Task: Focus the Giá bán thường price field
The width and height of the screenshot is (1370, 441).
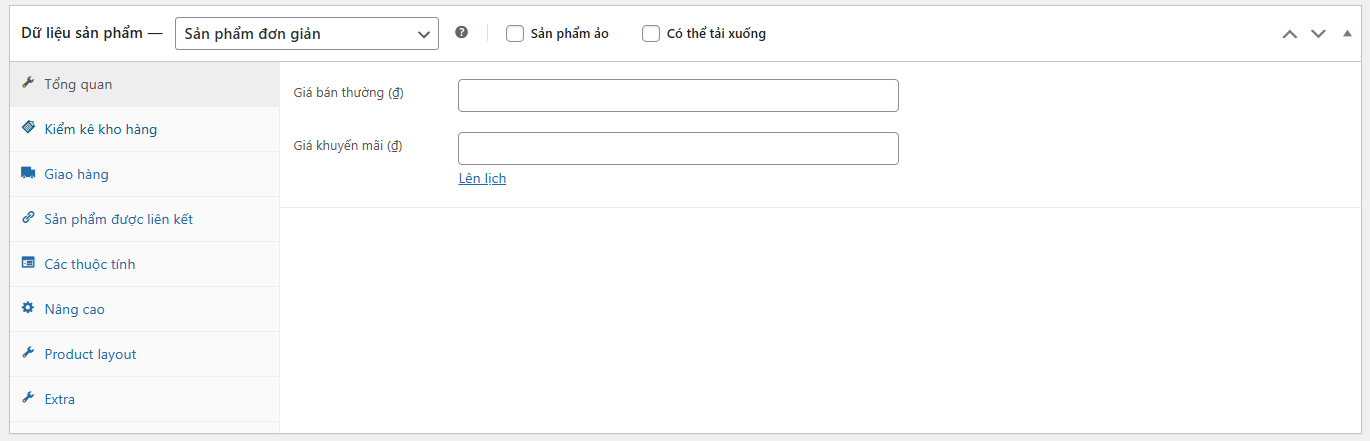Action: coord(678,95)
